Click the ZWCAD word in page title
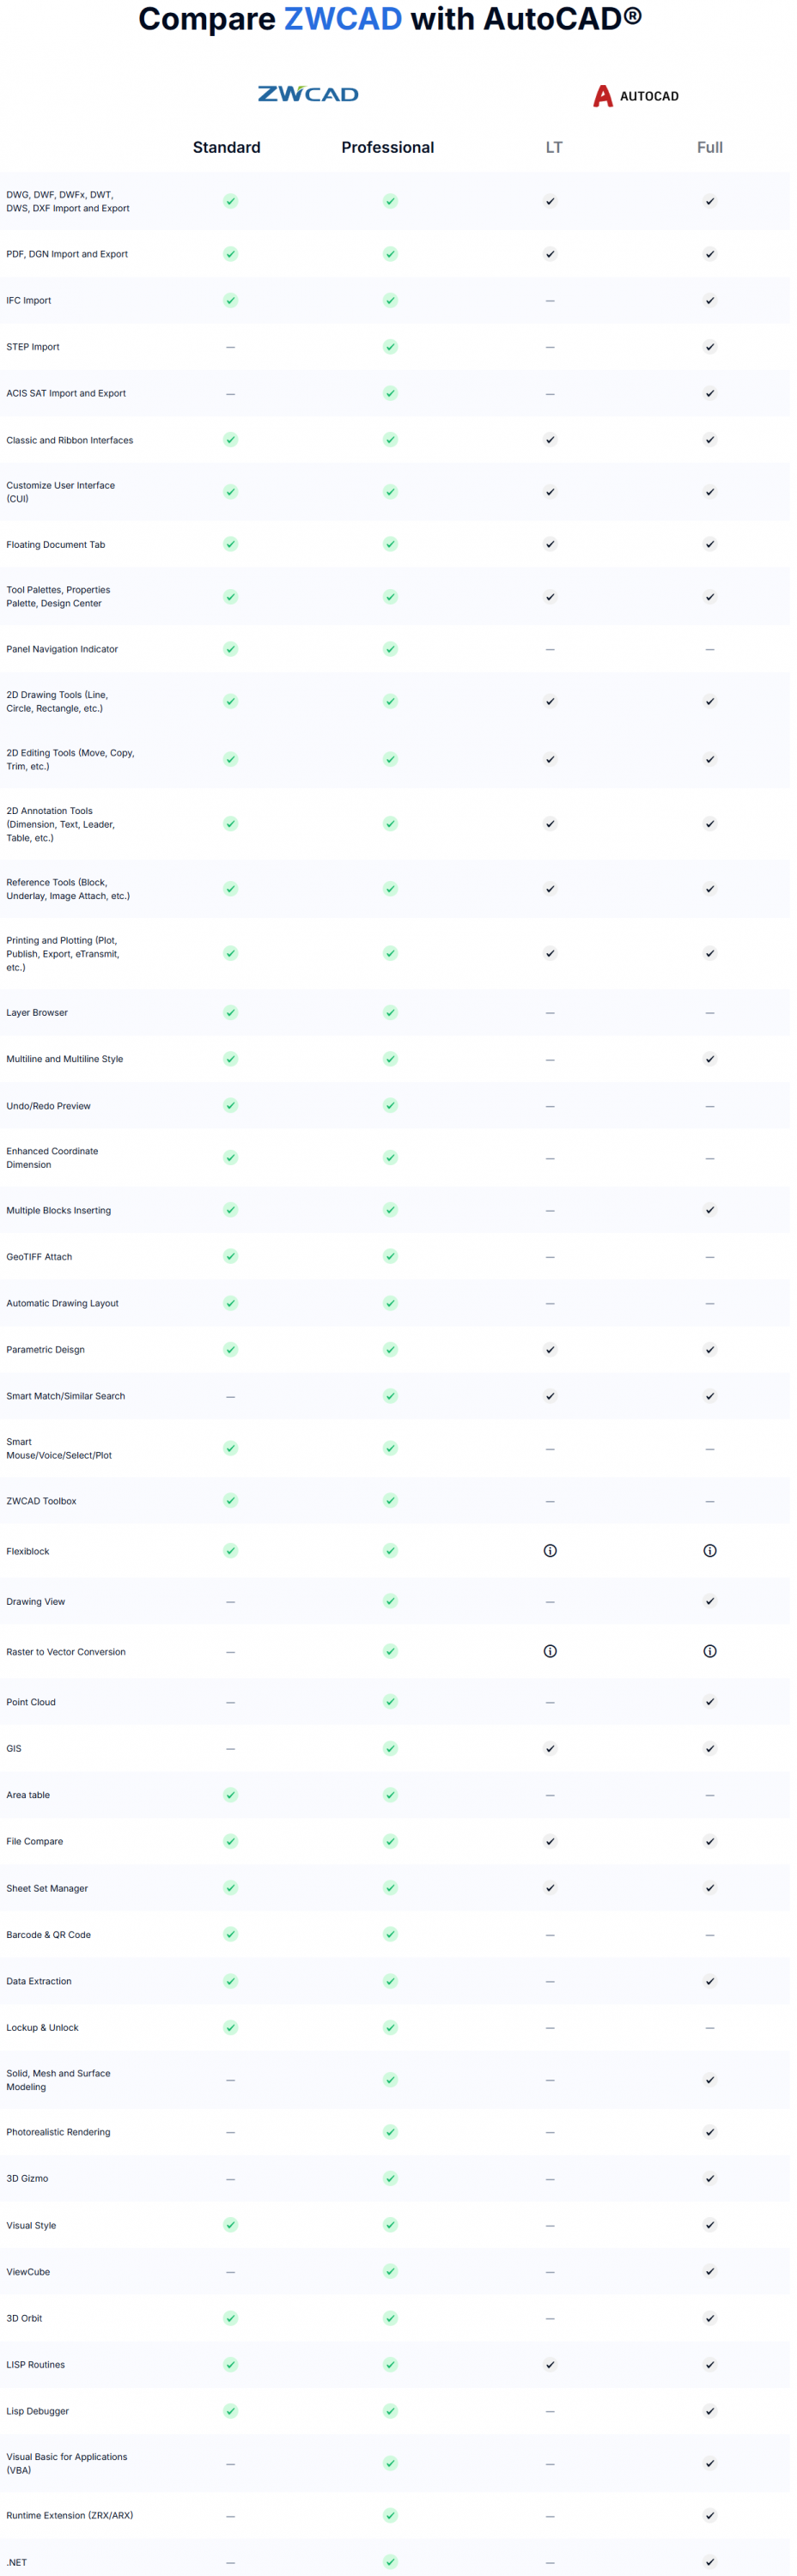This screenshot has width=797, height=2576. point(343,19)
